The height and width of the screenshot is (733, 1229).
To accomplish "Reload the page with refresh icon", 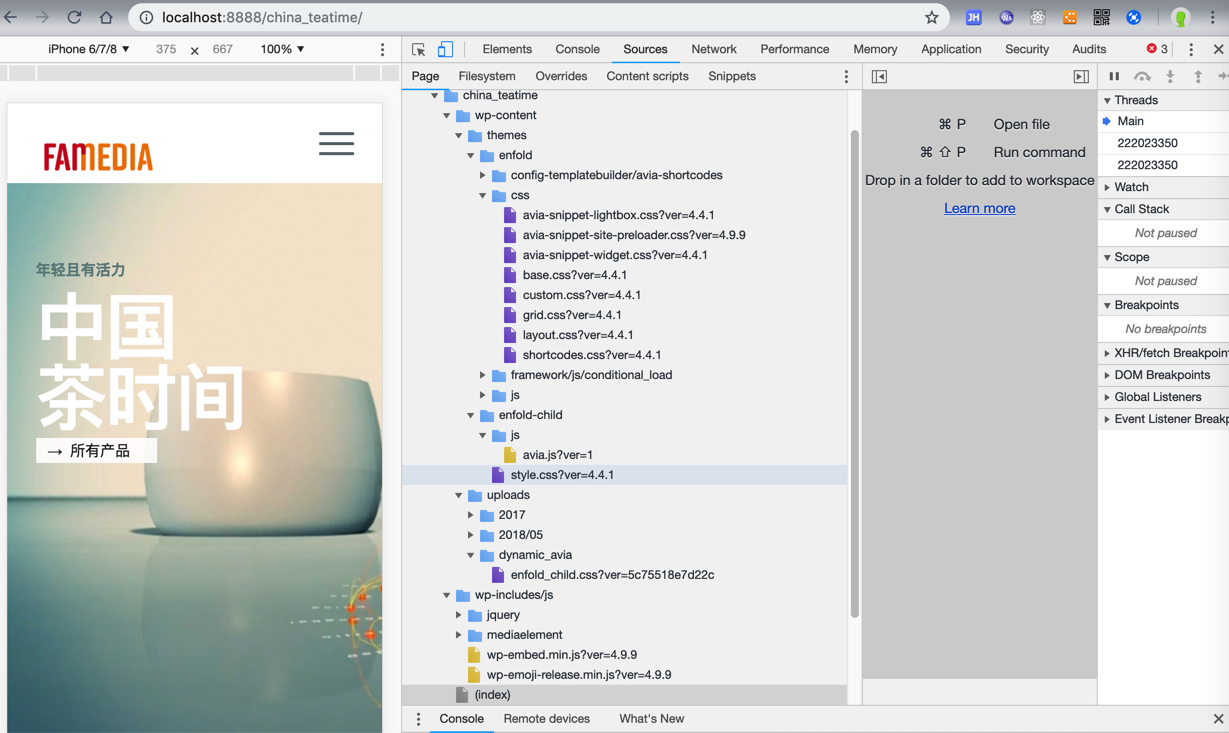I will click(74, 17).
